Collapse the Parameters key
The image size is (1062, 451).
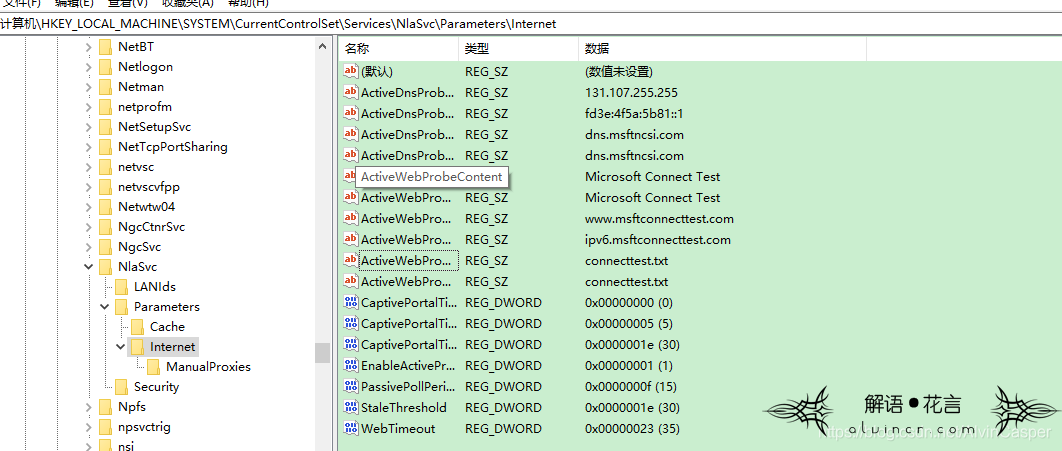(105, 307)
